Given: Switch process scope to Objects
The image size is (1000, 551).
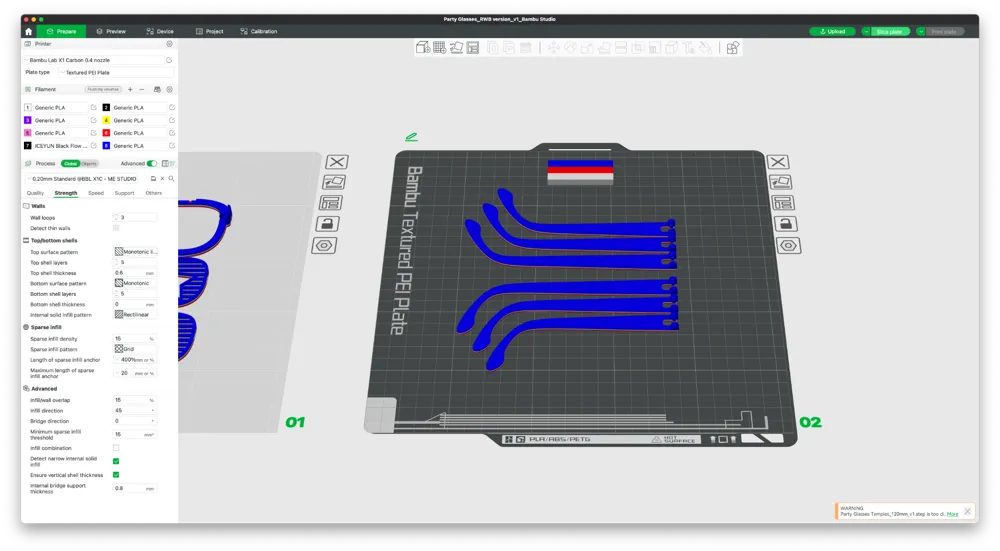Looking at the screenshot, I should click(x=89, y=164).
